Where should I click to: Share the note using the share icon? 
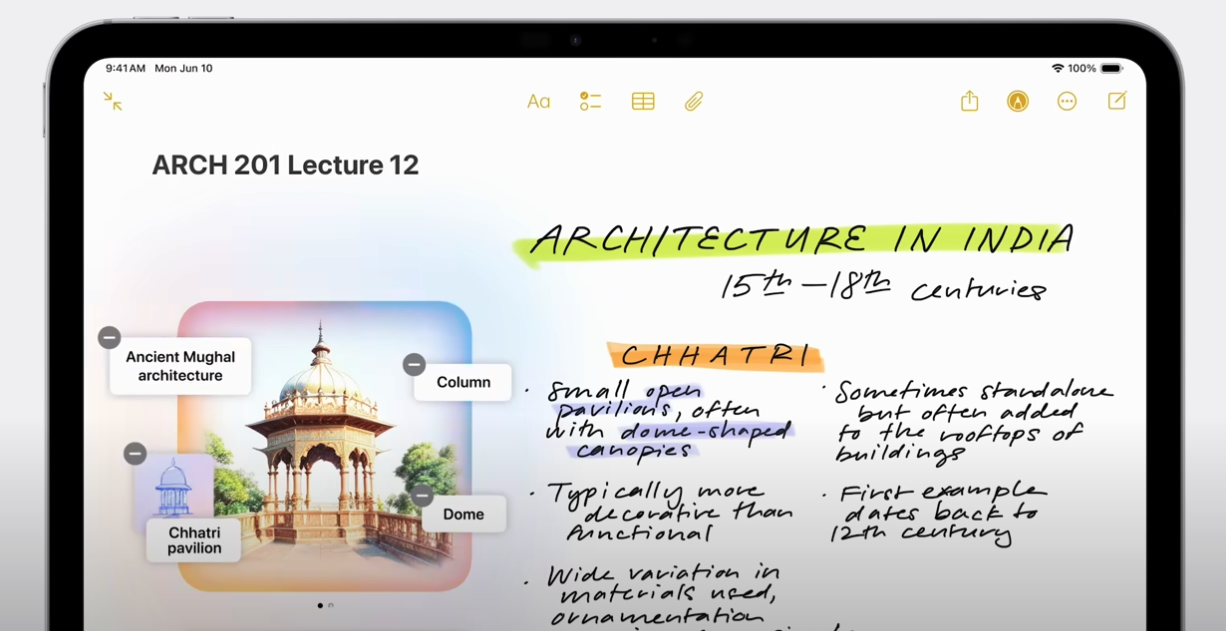pos(969,101)
